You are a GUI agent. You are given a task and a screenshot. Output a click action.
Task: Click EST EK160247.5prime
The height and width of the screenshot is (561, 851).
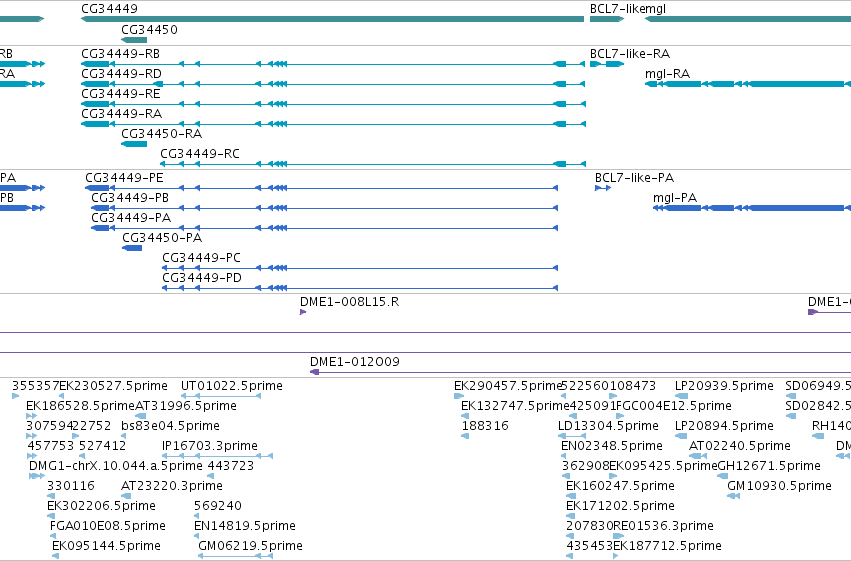pyautogui.click(x=620, y=486)
